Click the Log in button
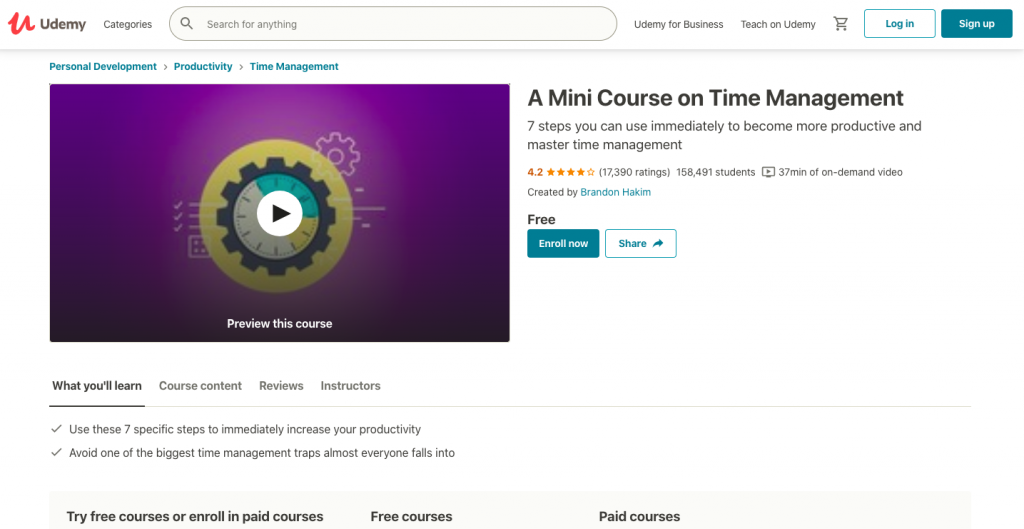 (x=900, y=24)
